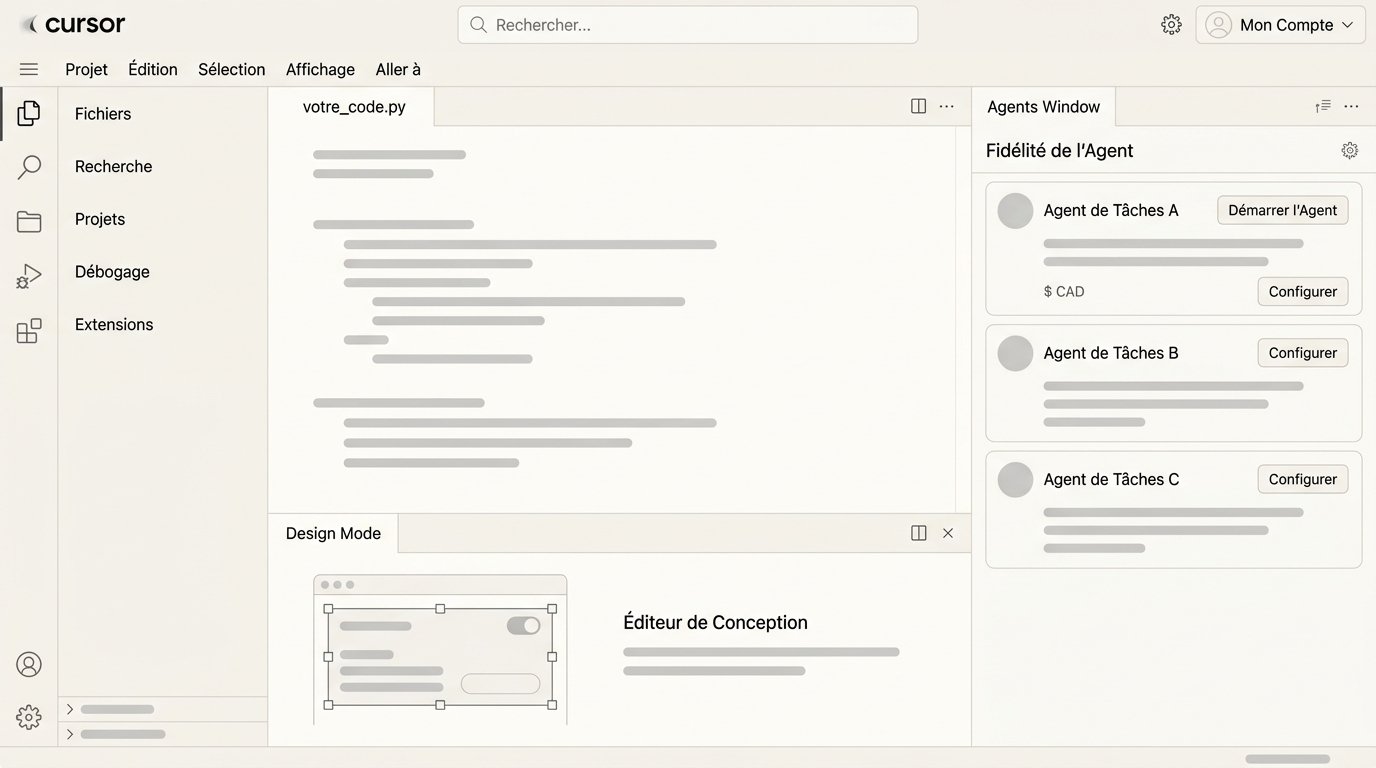Open the hamburger menu icon
Image resolution: width=1376 pixels, height=768 pixels.
pos(29,69)
